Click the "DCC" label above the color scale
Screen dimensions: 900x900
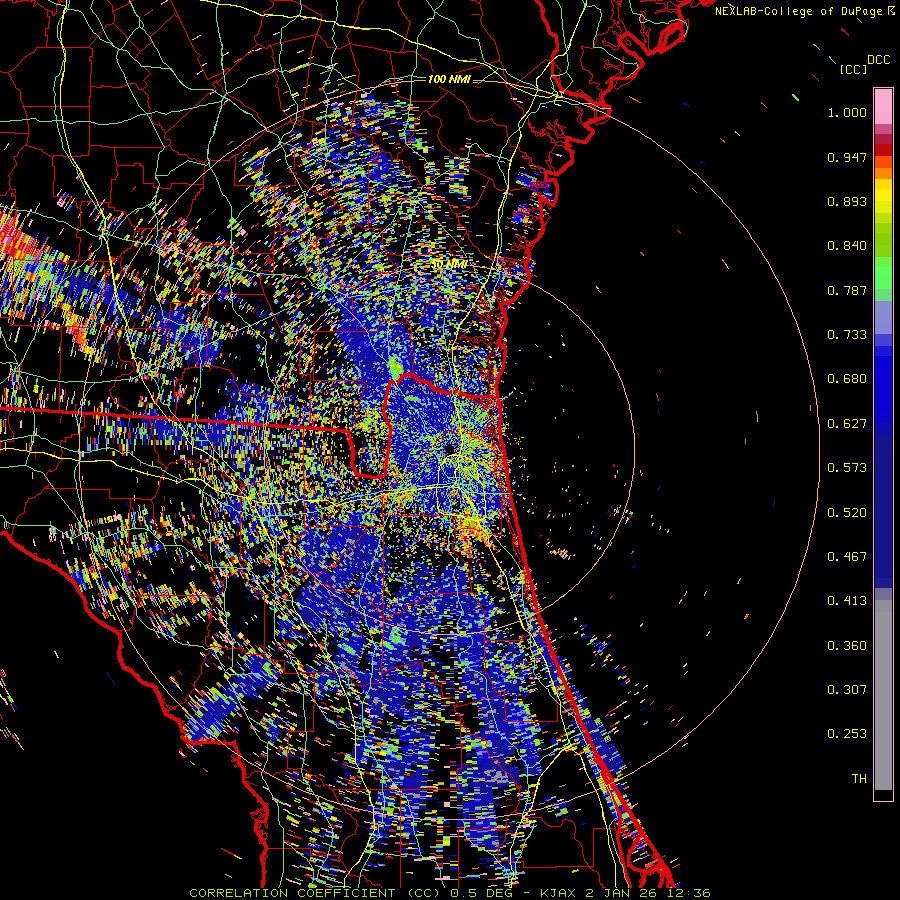click(x=878, y=60)
